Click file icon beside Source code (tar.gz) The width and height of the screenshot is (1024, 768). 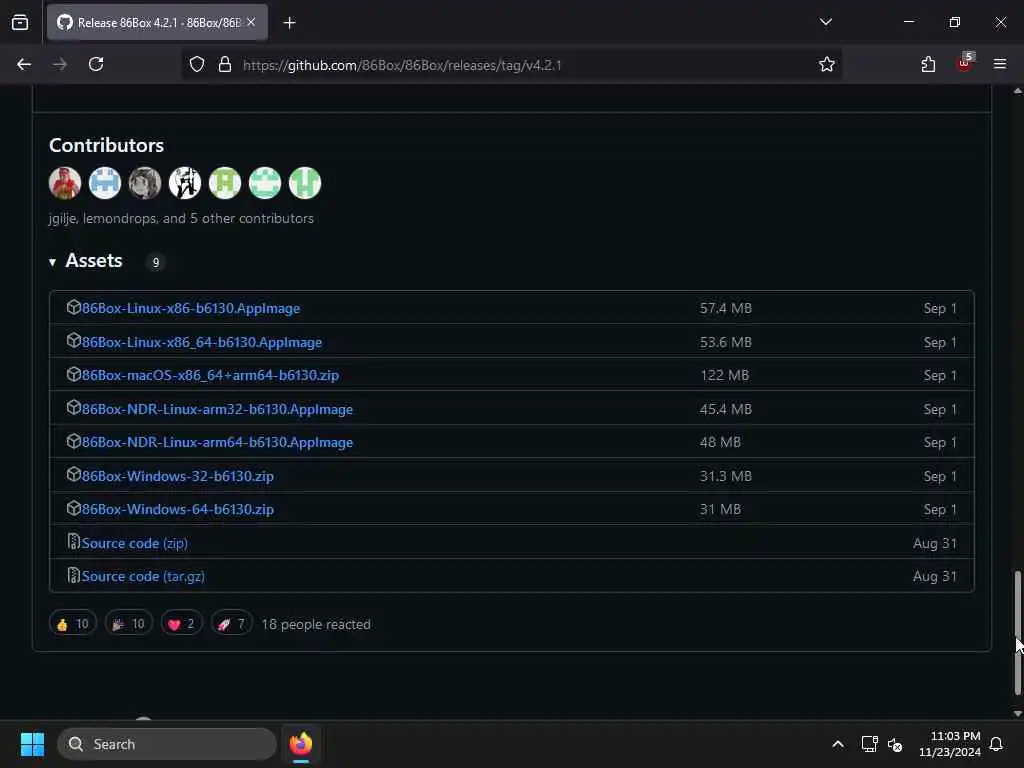pos(73,575)
